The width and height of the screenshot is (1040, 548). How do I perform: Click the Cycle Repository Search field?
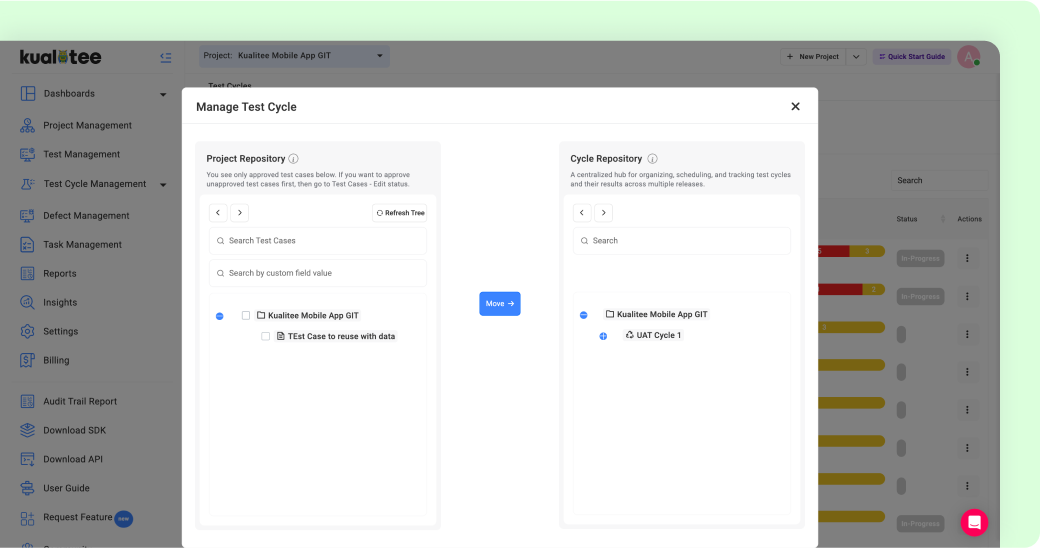(682, 241)
